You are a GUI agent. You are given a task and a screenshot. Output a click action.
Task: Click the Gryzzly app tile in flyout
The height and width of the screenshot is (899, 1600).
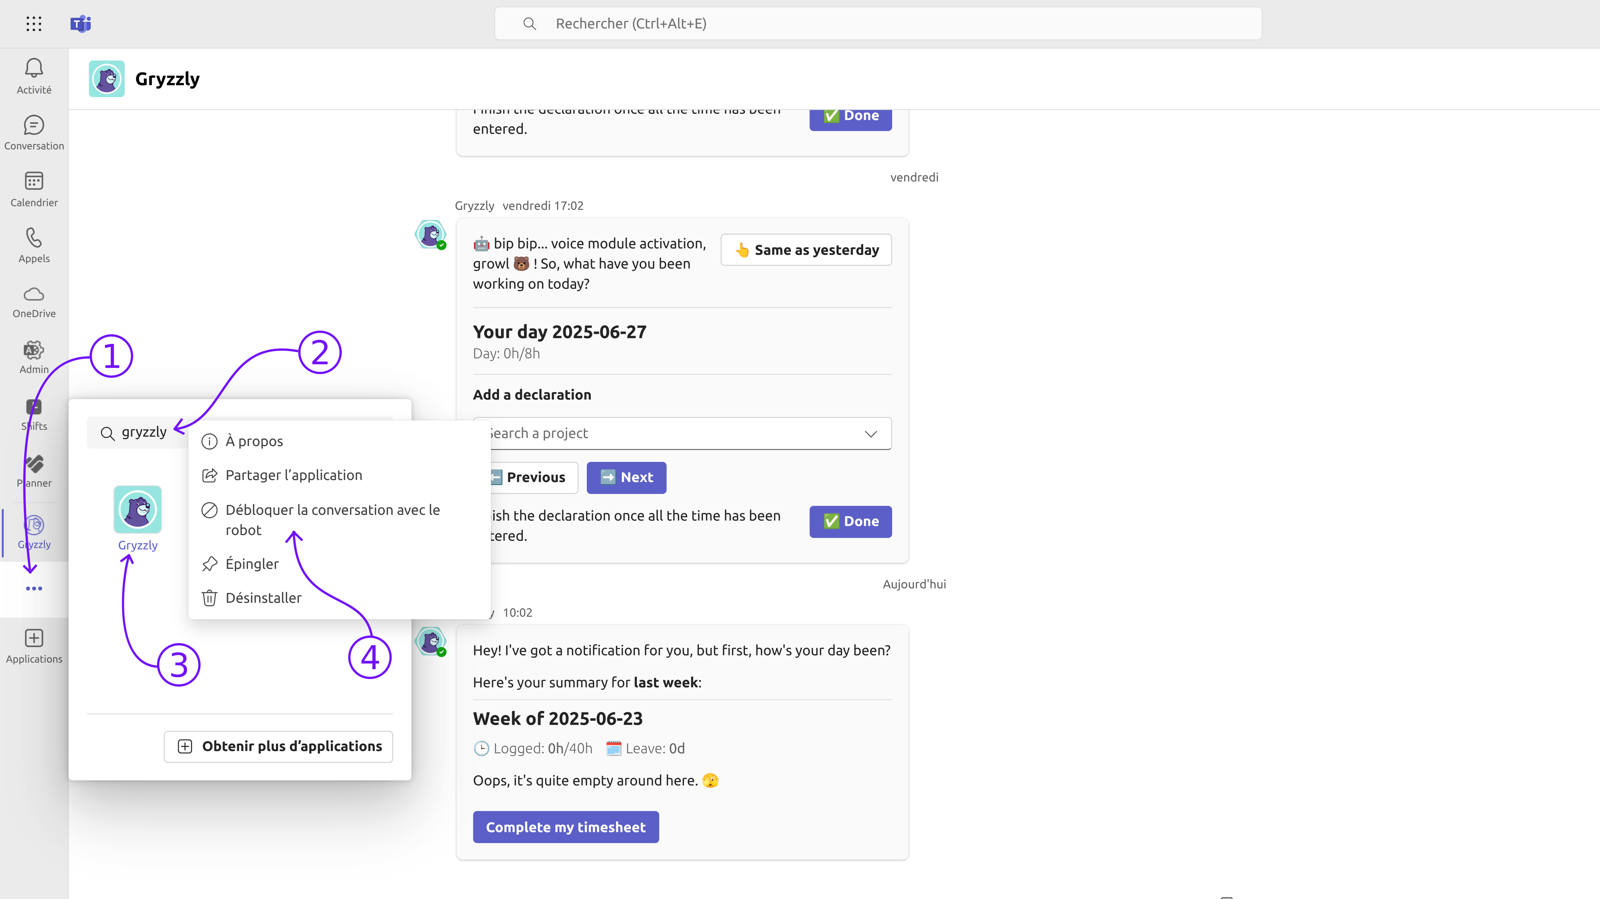(138, 519)
